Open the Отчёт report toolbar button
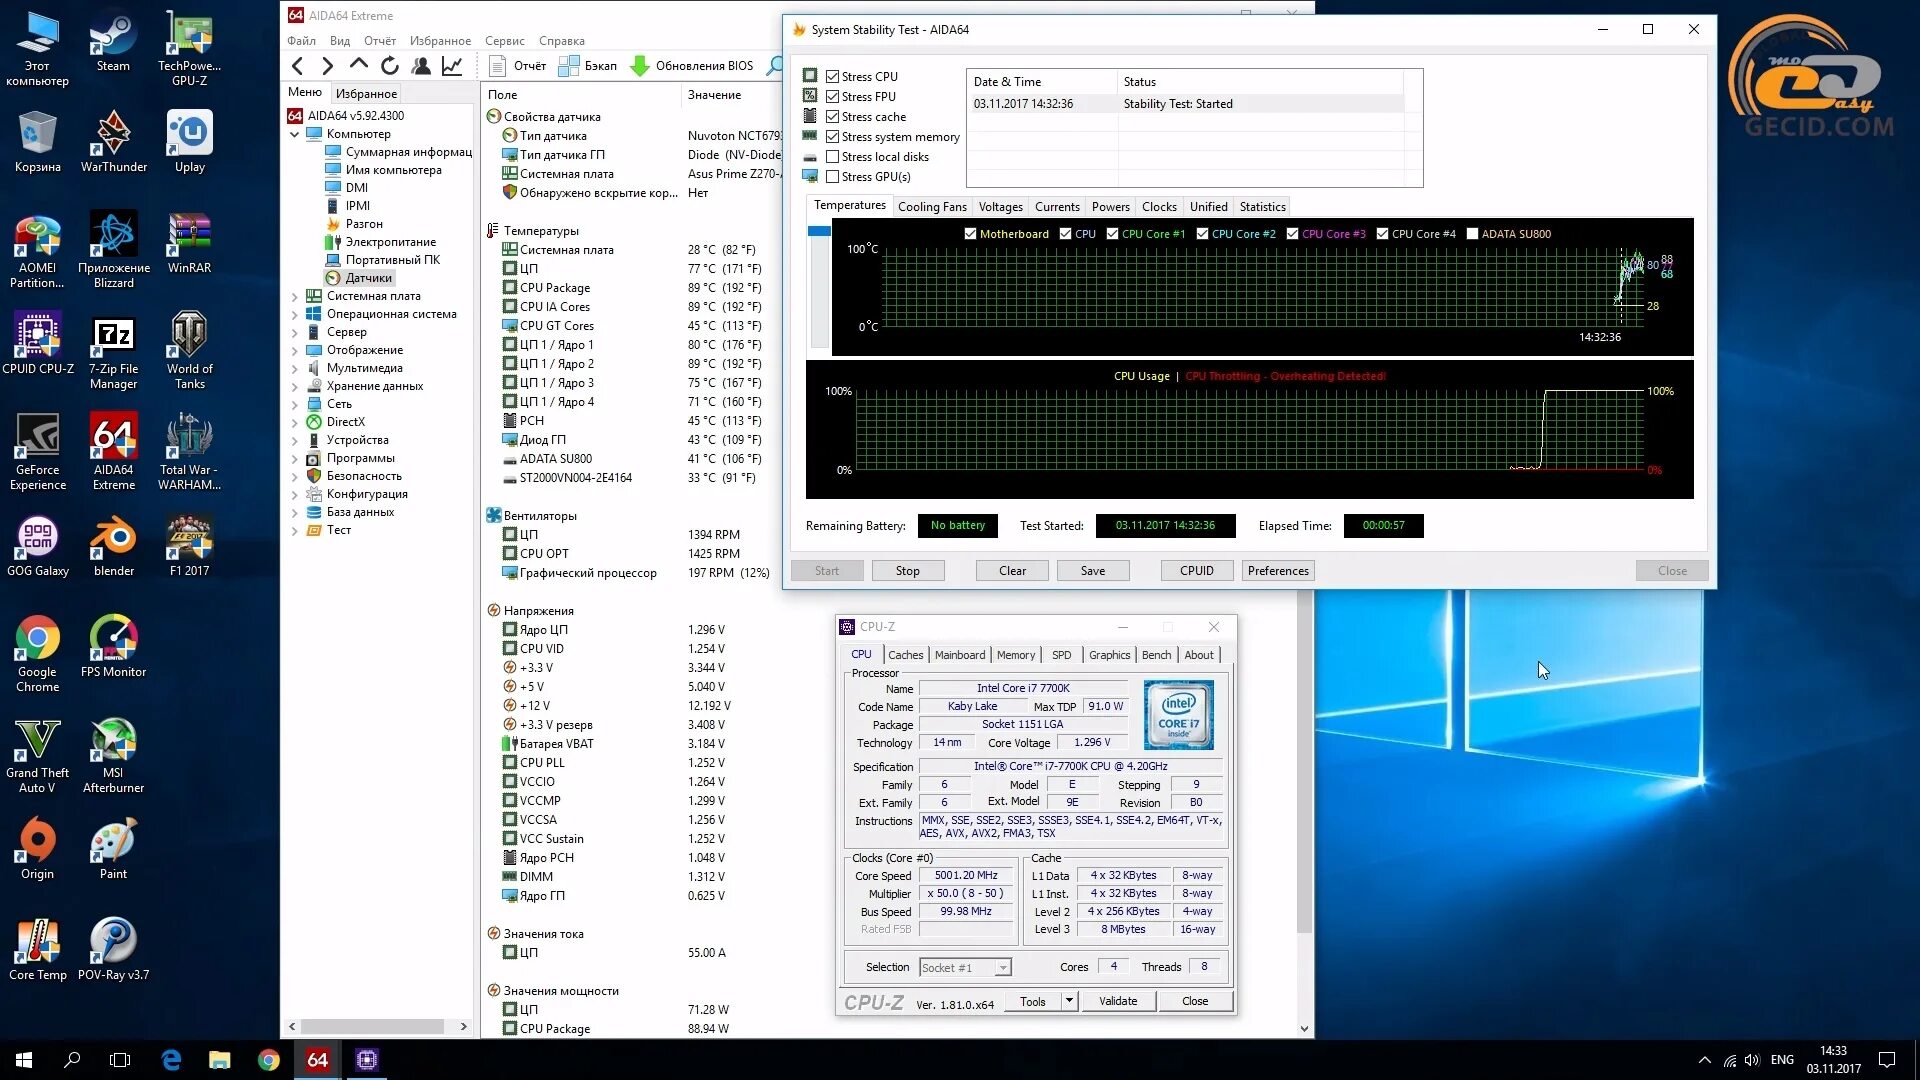This screenshot has height=1080, width=1920. tap(517, 66)
